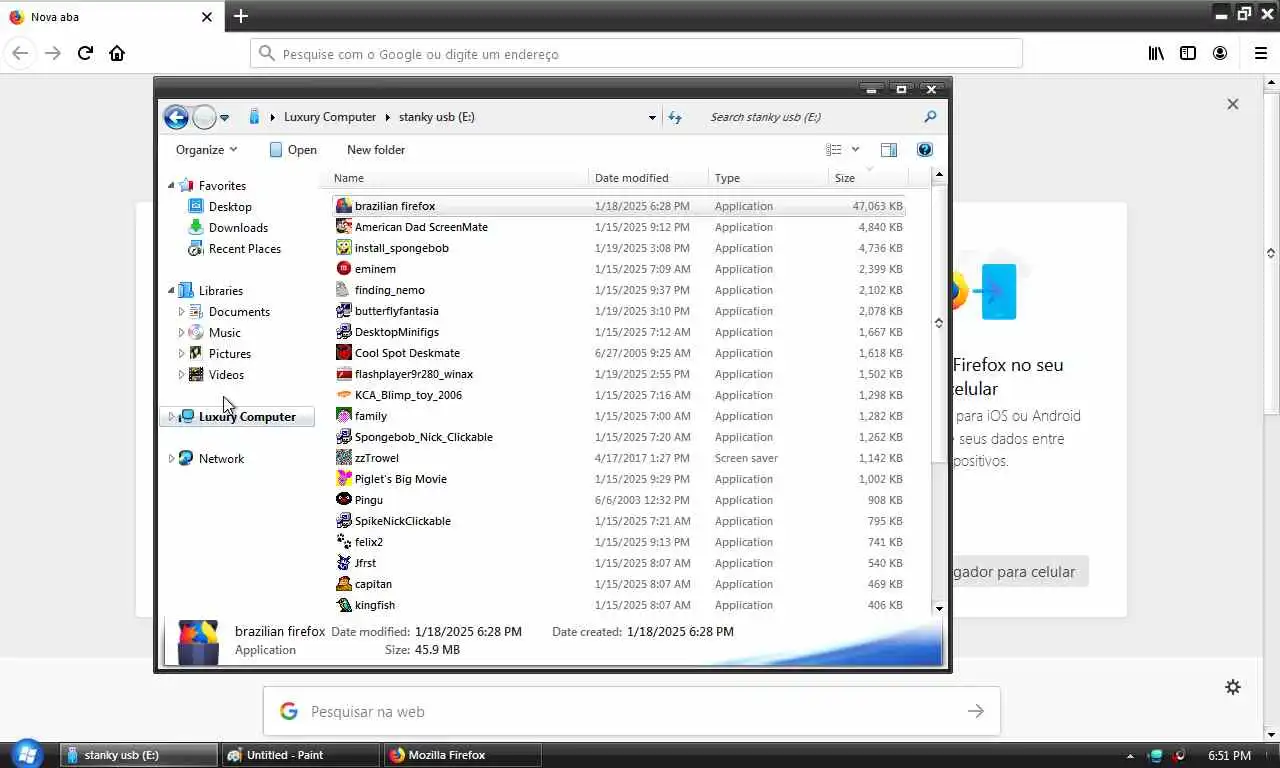Select Spongebob_Nick_Clickable icon

coord(344,437)
